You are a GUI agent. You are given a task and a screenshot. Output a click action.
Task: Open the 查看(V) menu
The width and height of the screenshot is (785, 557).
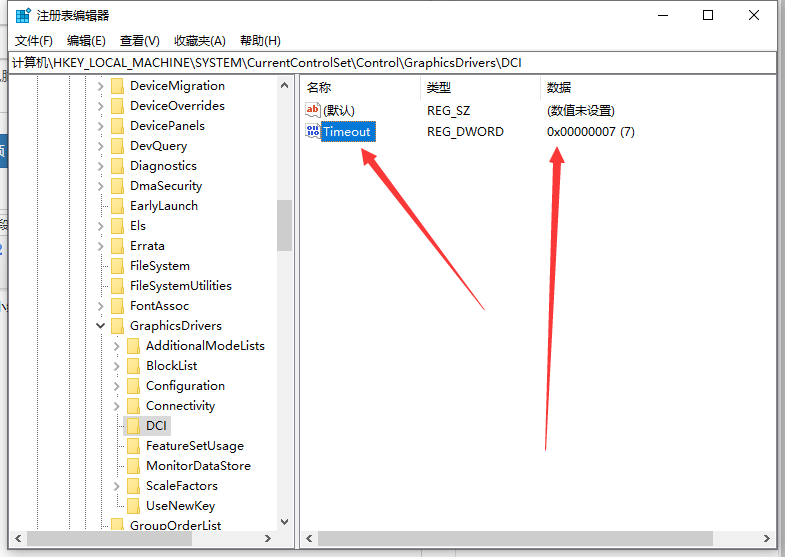(x=140, y=41)
